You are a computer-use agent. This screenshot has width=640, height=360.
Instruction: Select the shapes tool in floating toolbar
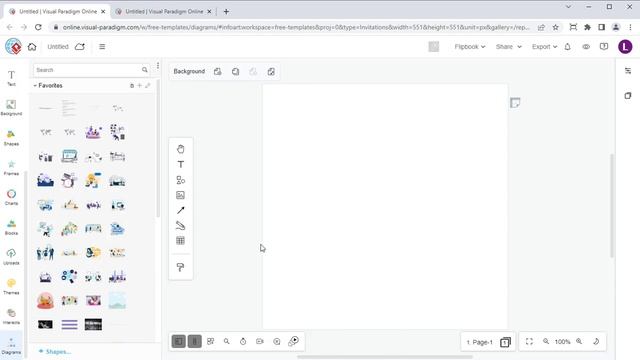[180, 180]
